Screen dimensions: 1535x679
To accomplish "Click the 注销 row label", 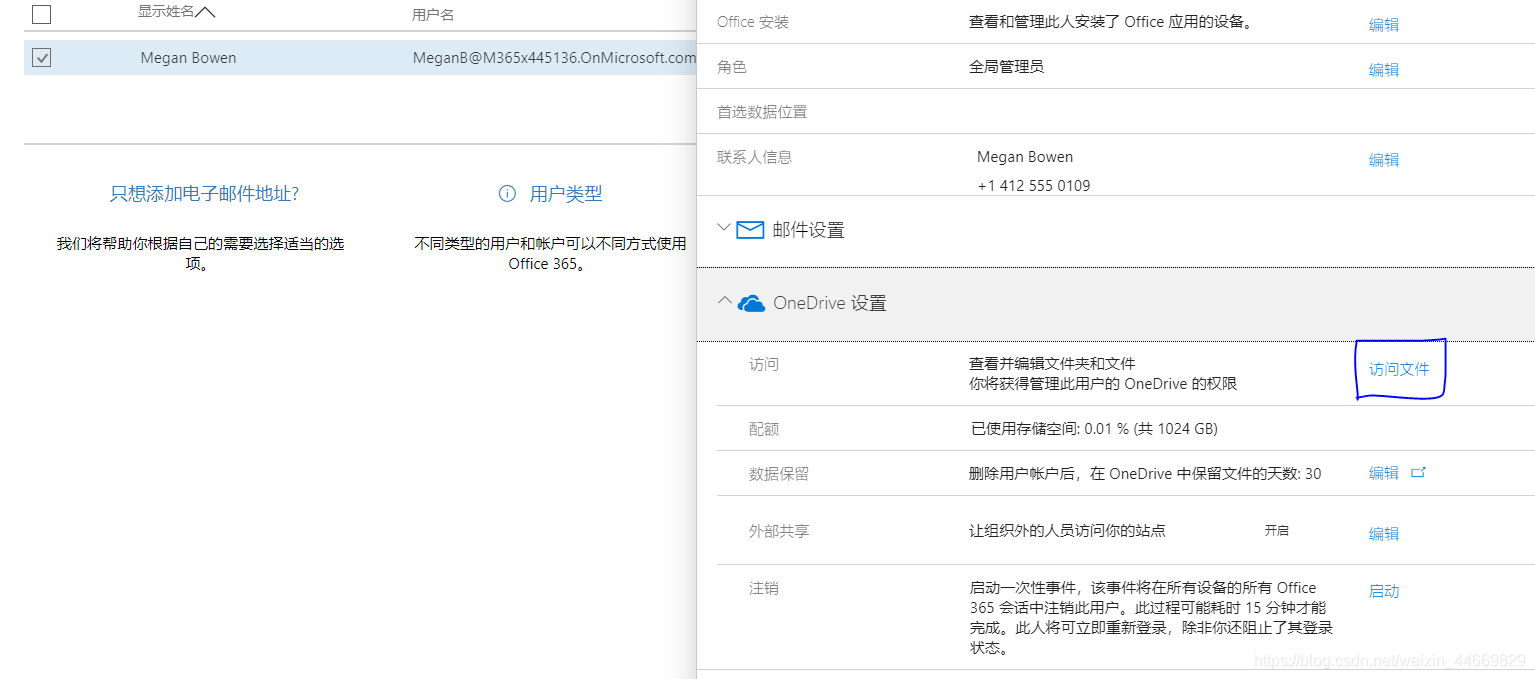I will (763, 588).
